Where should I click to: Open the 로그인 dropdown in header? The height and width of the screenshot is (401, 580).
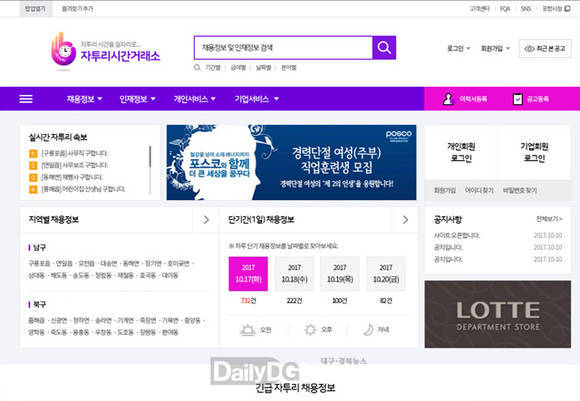[459, 48]
